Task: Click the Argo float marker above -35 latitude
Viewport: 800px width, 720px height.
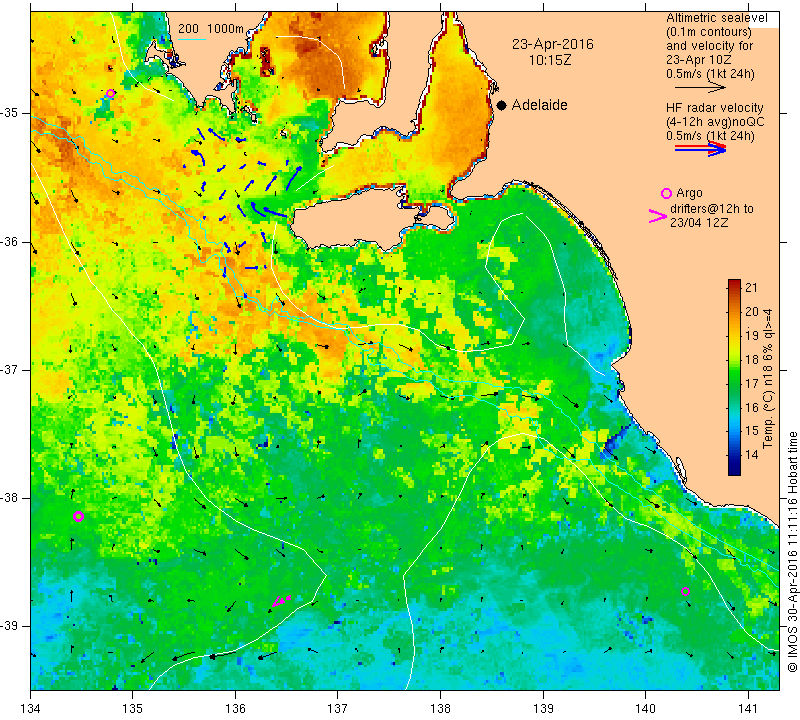Action: (x=110, y=93)
